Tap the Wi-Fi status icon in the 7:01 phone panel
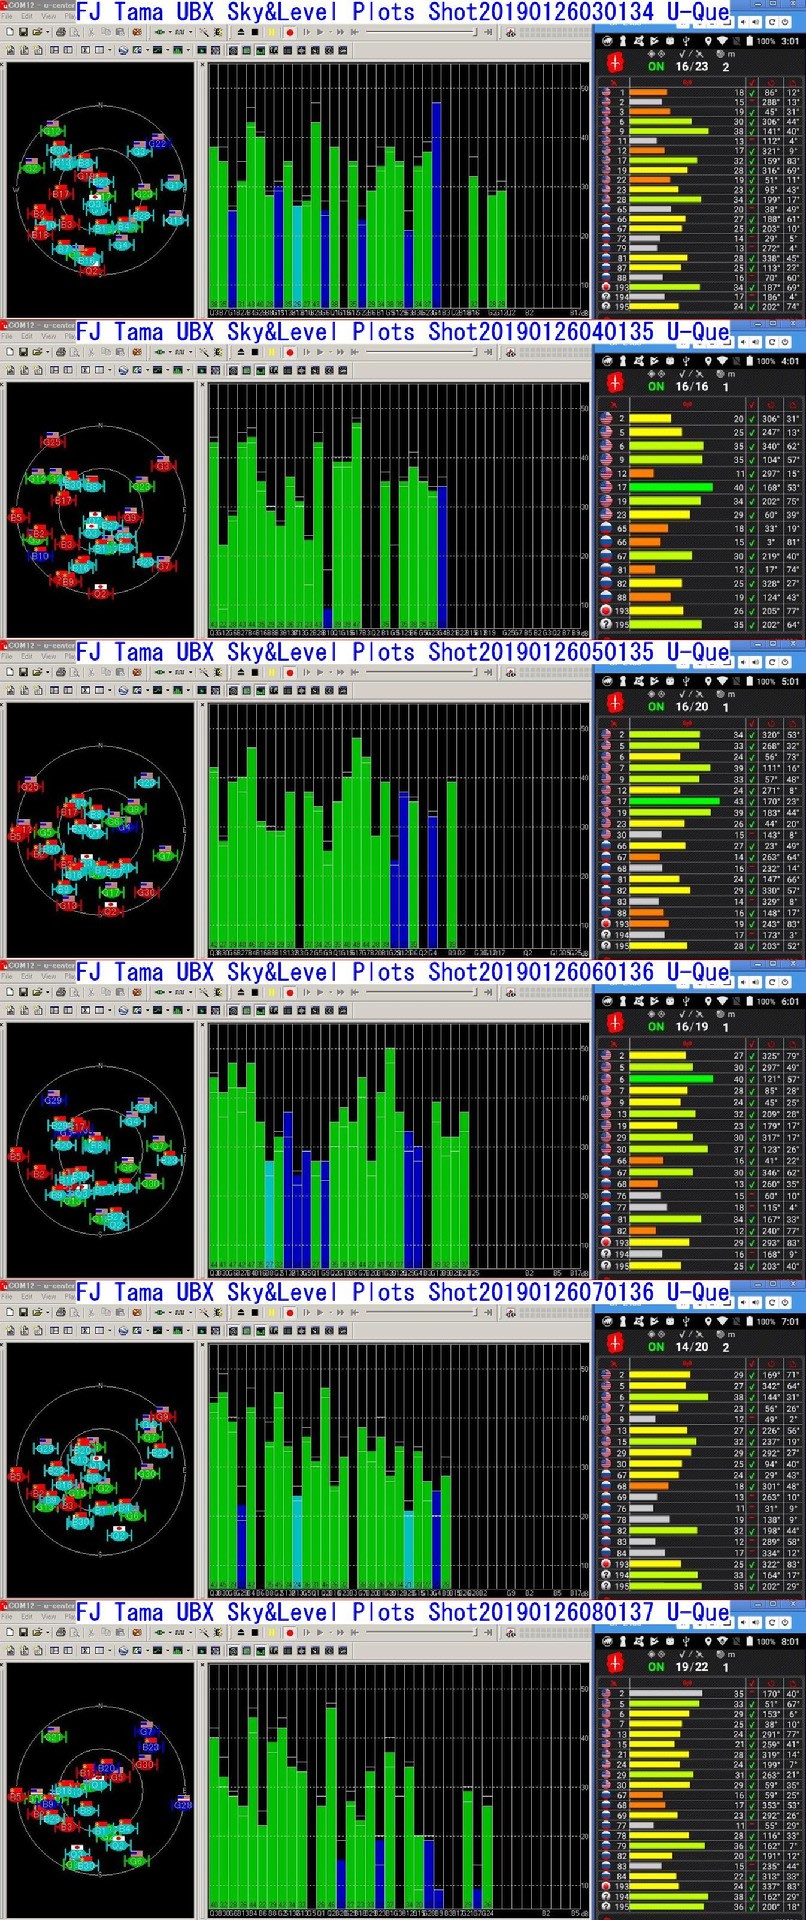806x1920 pixels. pos(723,1321)
